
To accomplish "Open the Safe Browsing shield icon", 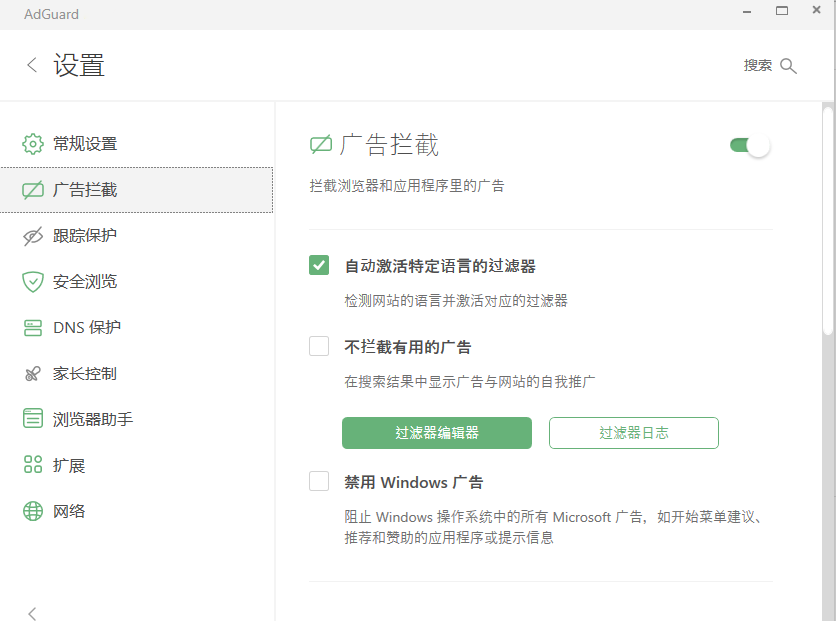I will (31, 282).
